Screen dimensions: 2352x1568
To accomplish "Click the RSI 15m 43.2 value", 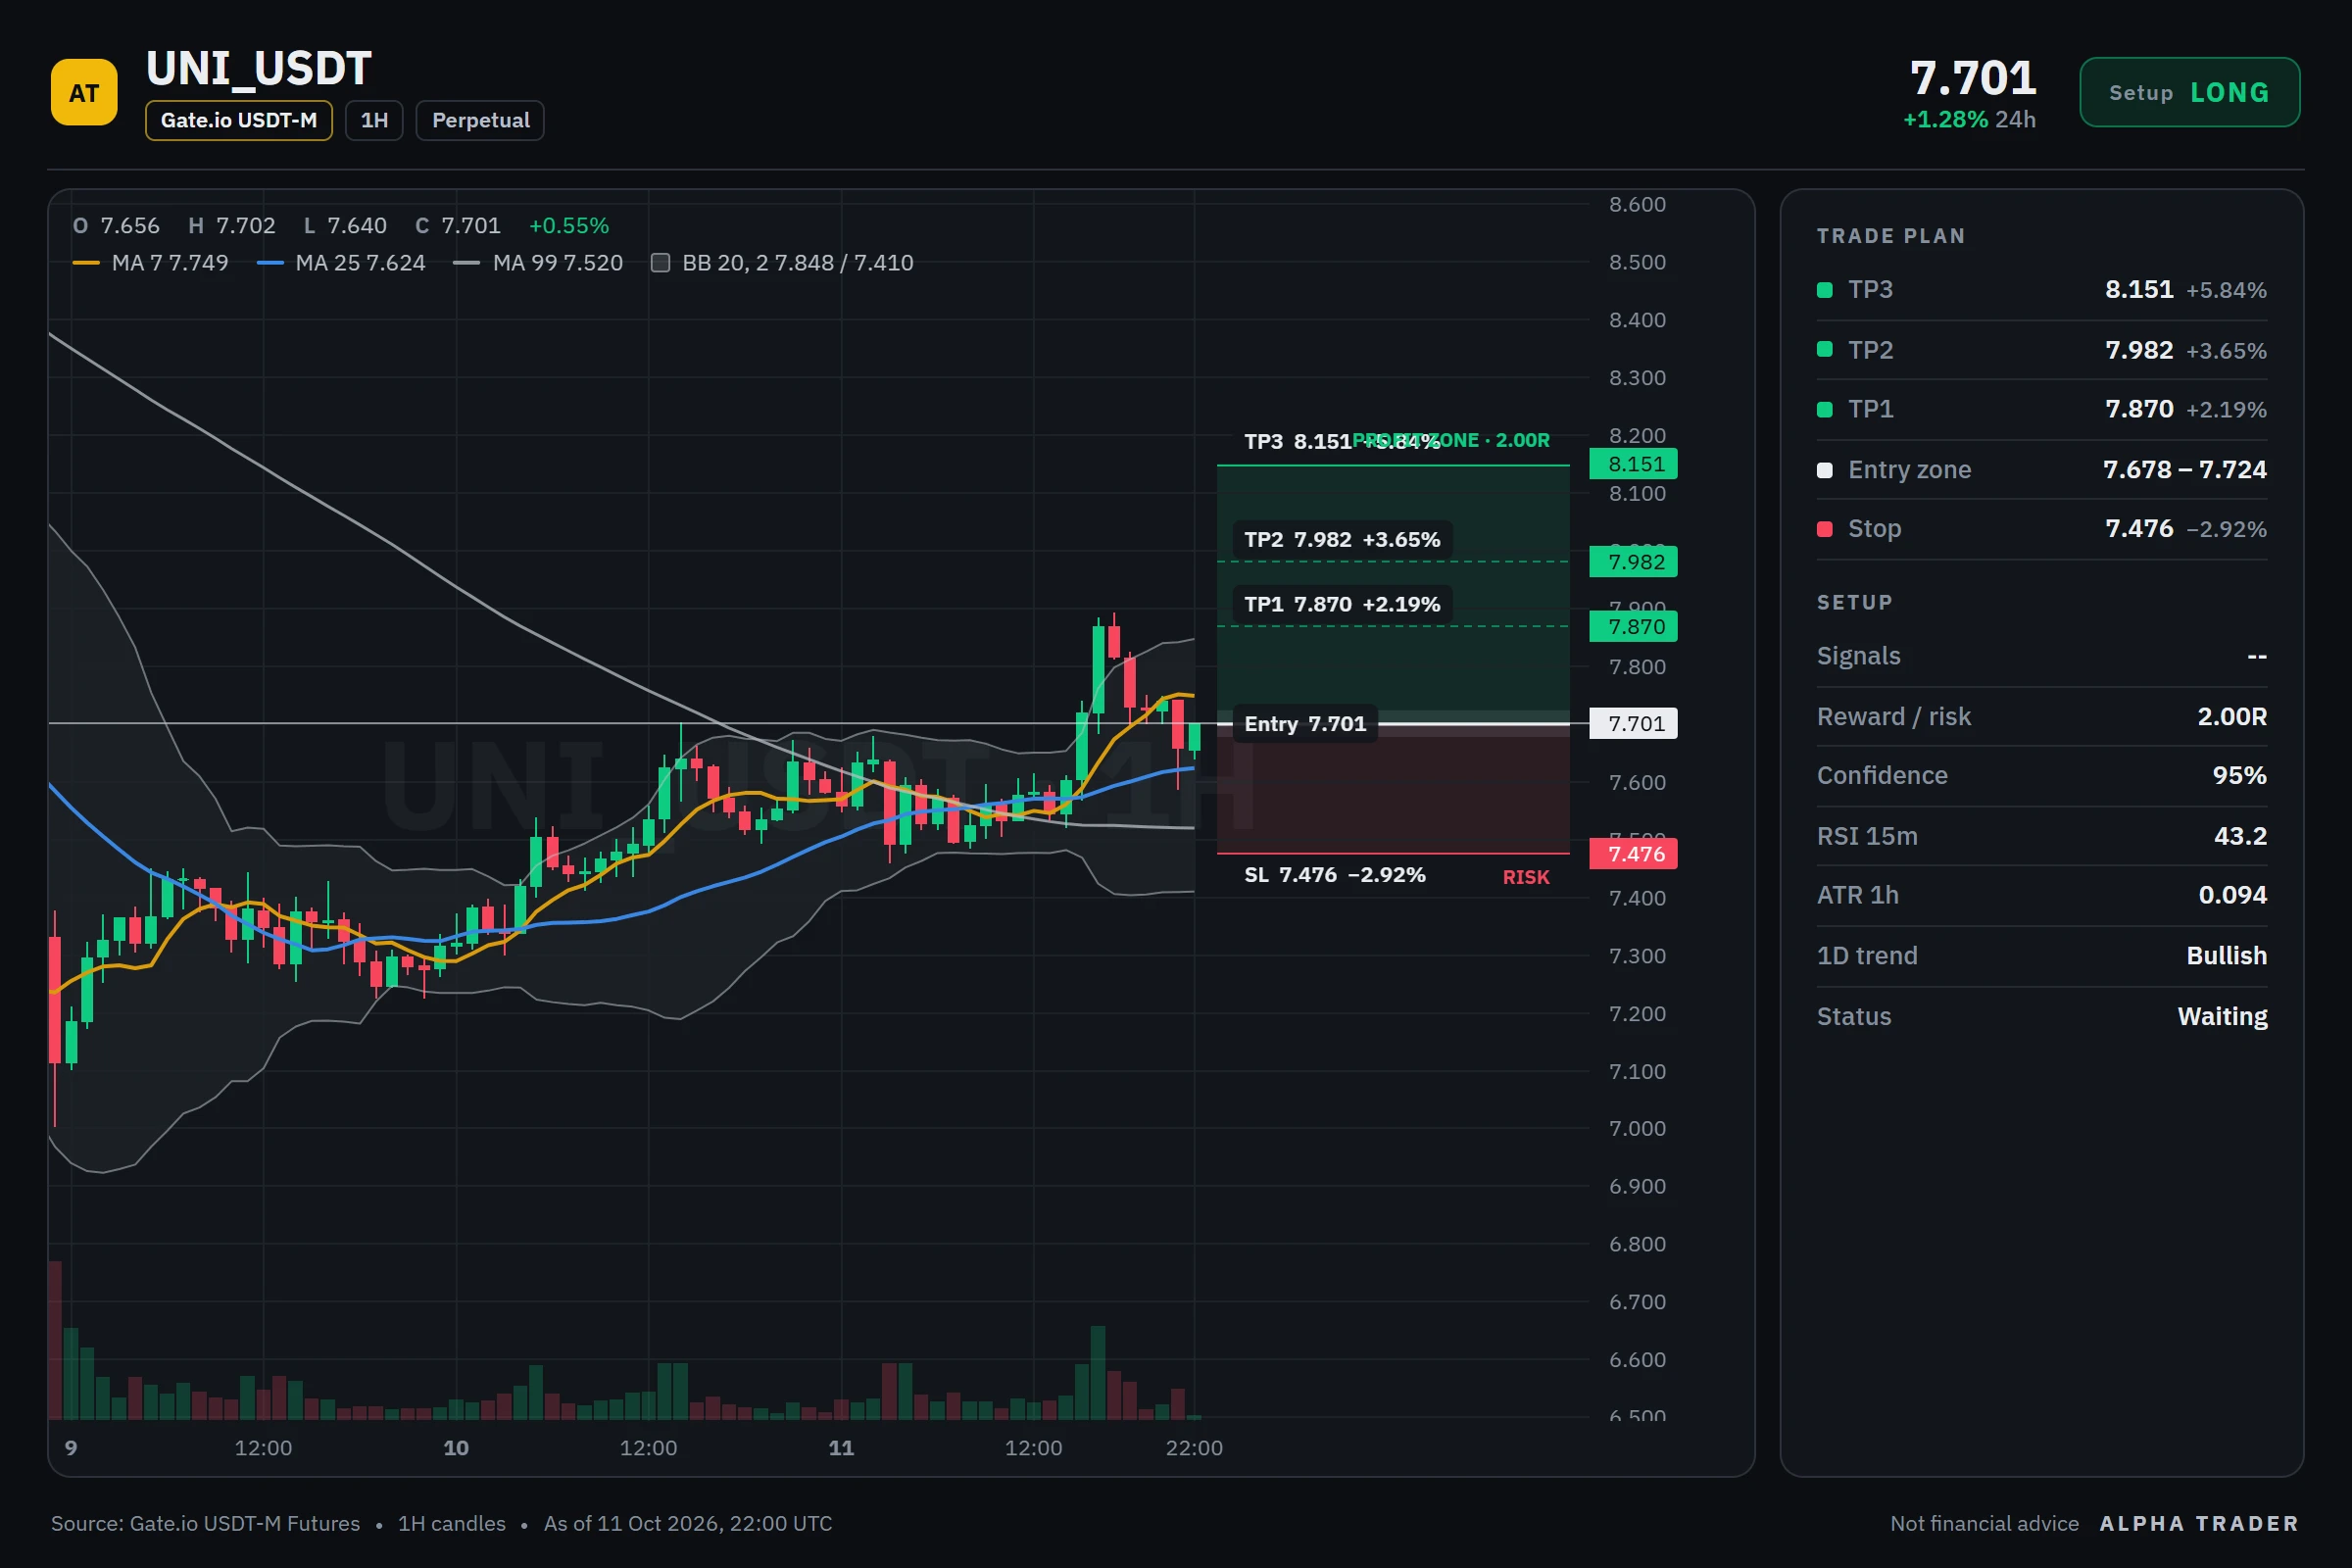I will (2240, 836).
